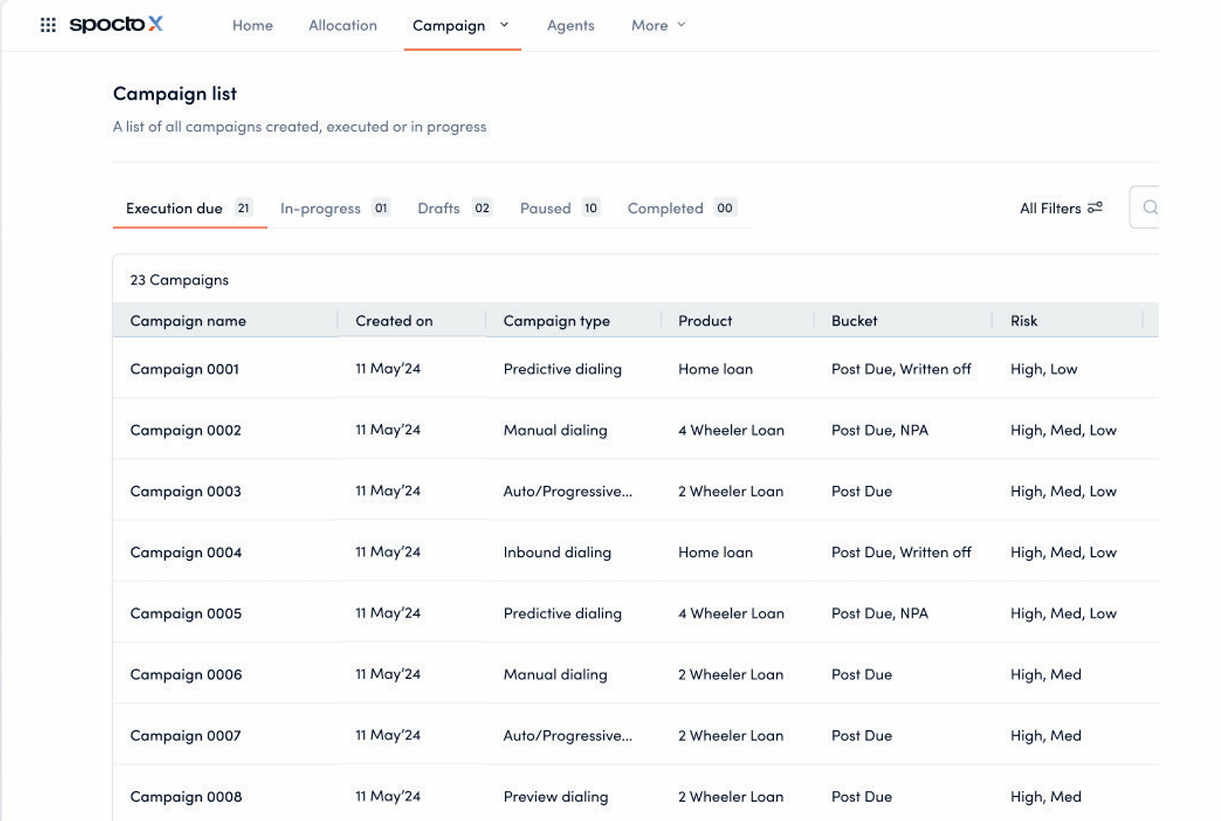Viewport: 1221px width, 821px height.
Task: Click Predictive dialing in Campaign 0001 row
Action: click(563, 369)
